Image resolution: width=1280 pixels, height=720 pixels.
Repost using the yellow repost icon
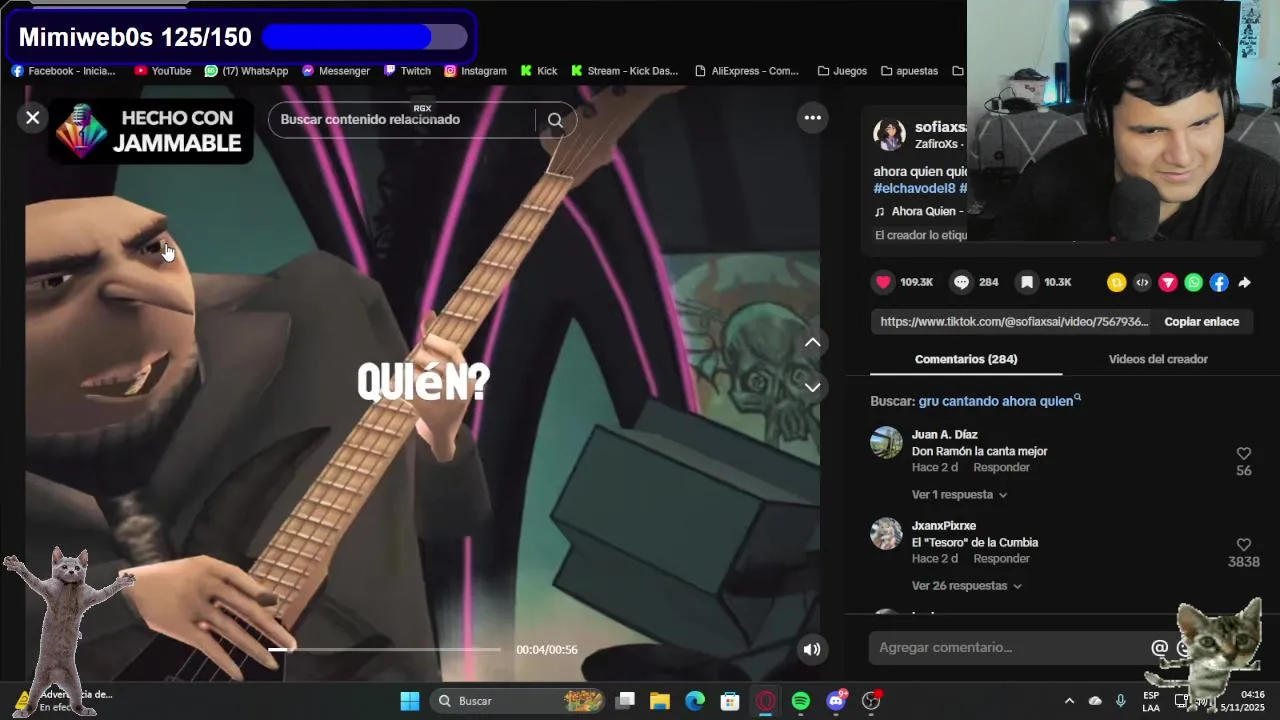(x=1116, y=283)
